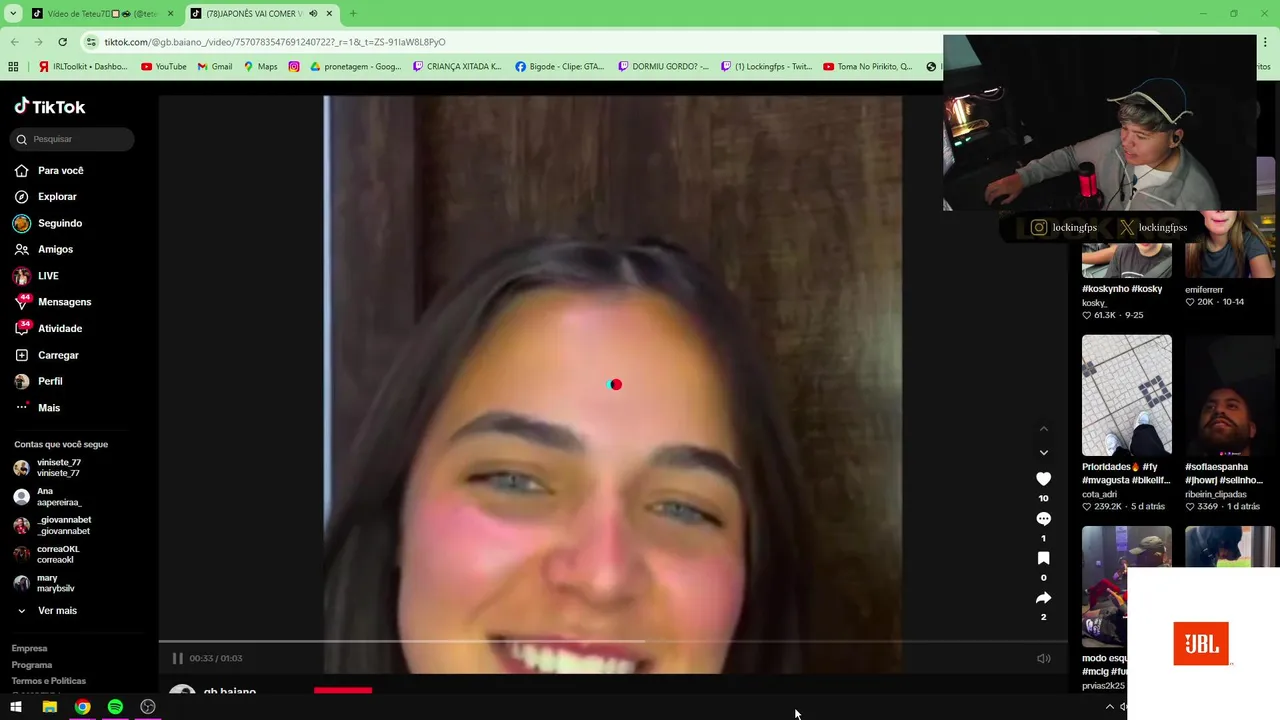Click the TikTok logo
Screen dimensions: 1280x720
[x=50, y=107]
